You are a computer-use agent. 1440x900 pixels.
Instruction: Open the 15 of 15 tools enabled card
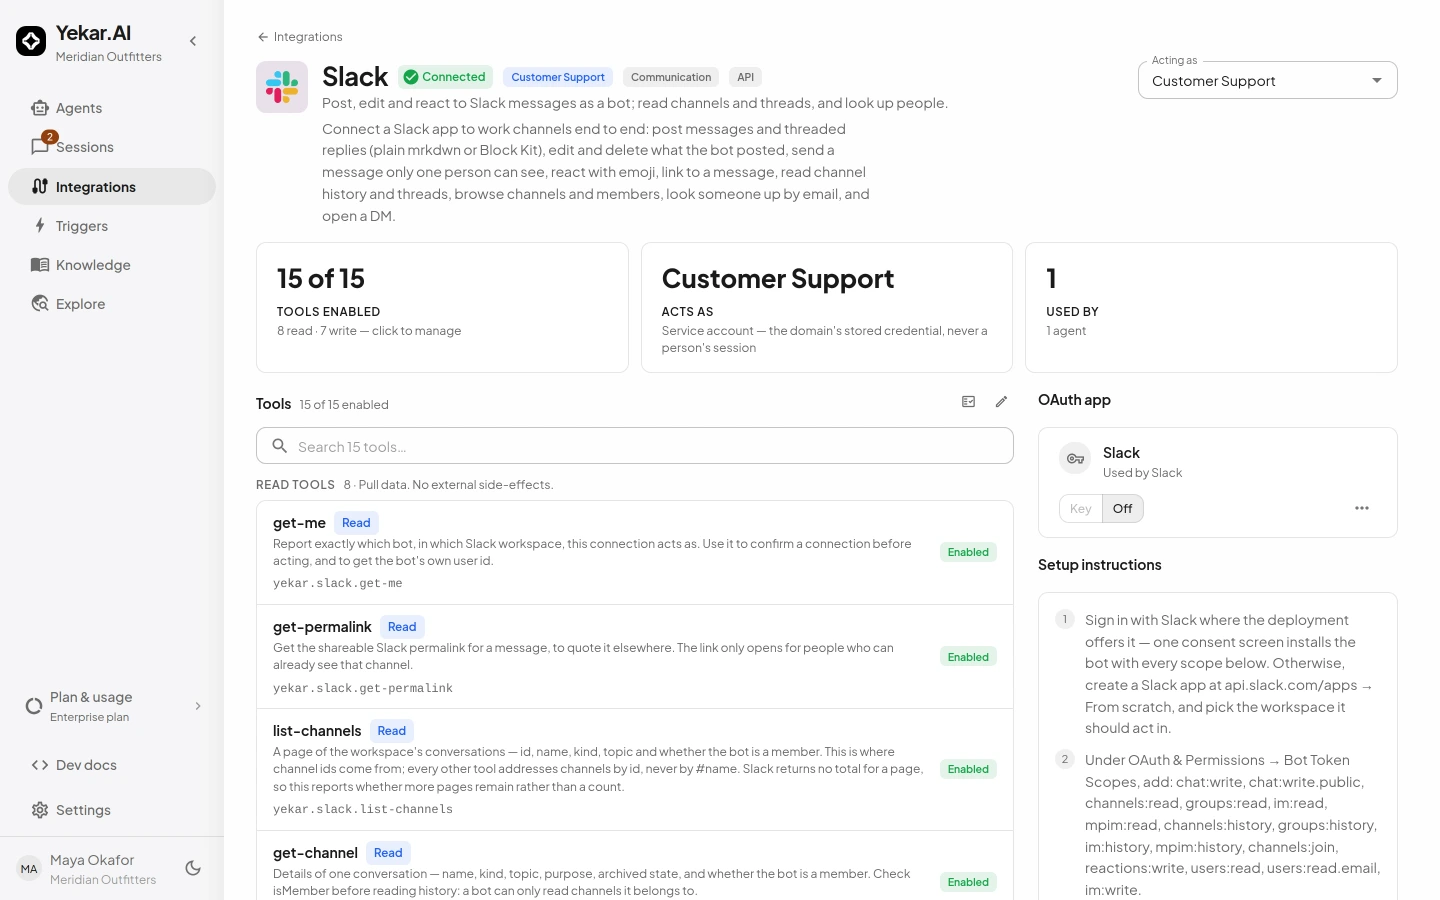pos(442,308)
